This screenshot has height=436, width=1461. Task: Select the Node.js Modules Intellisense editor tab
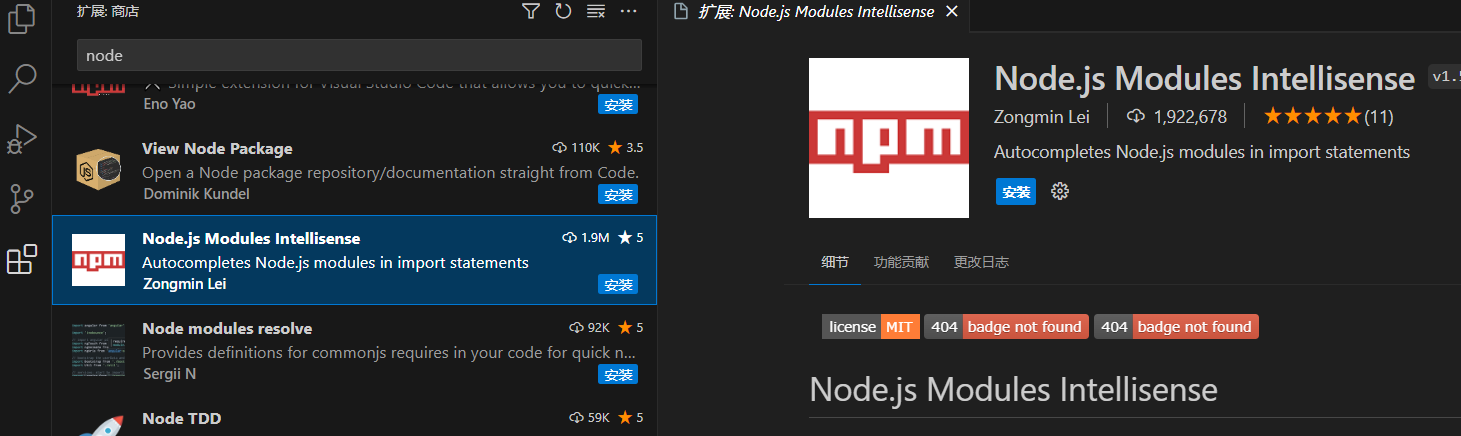click(x=816, y=12)
